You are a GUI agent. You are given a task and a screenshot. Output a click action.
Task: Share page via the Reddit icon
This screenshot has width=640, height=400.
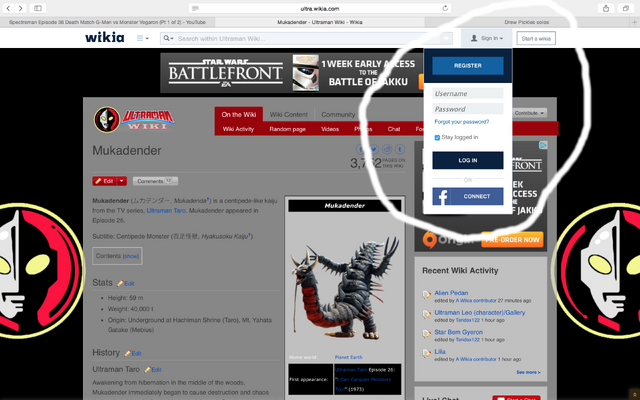point(387,149)
